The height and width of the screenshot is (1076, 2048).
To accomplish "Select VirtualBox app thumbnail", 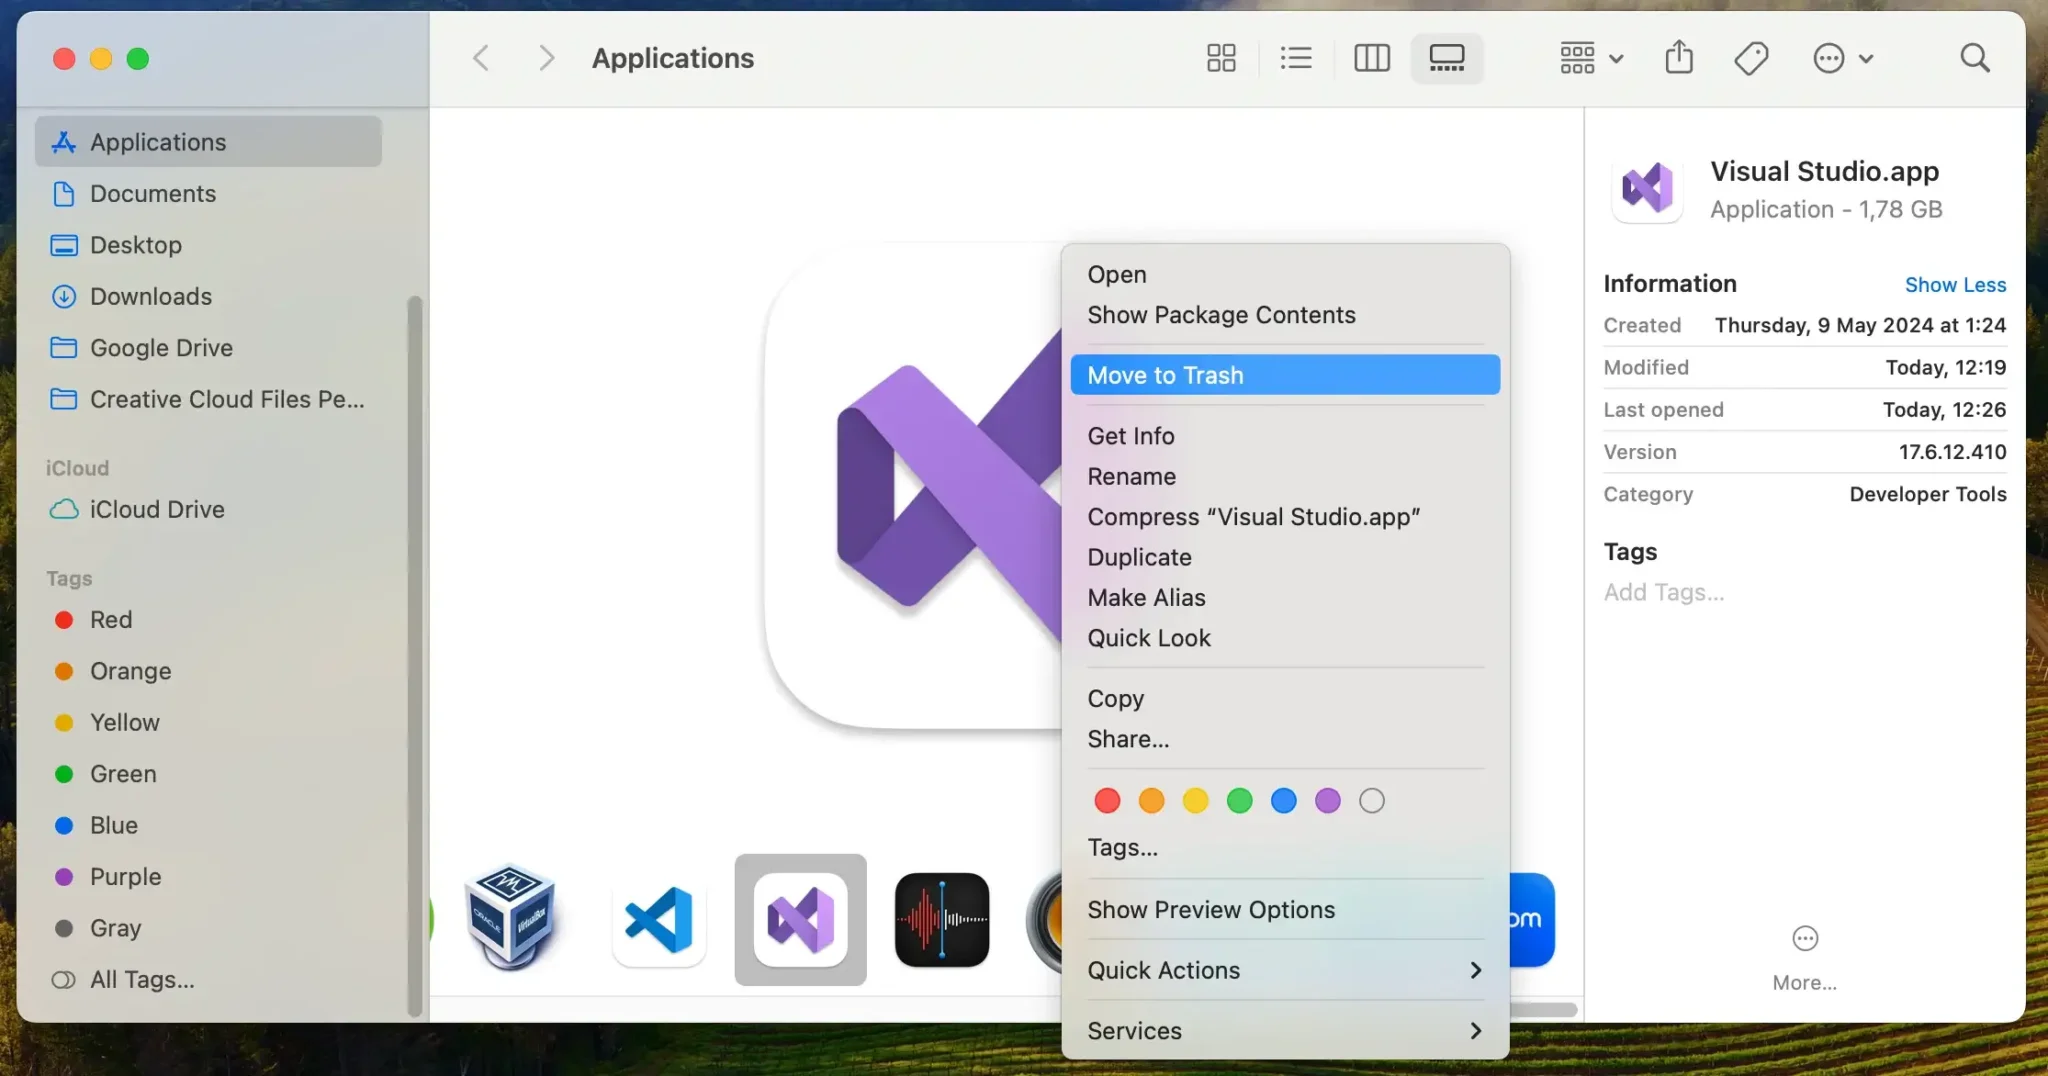I will [510, 918].
